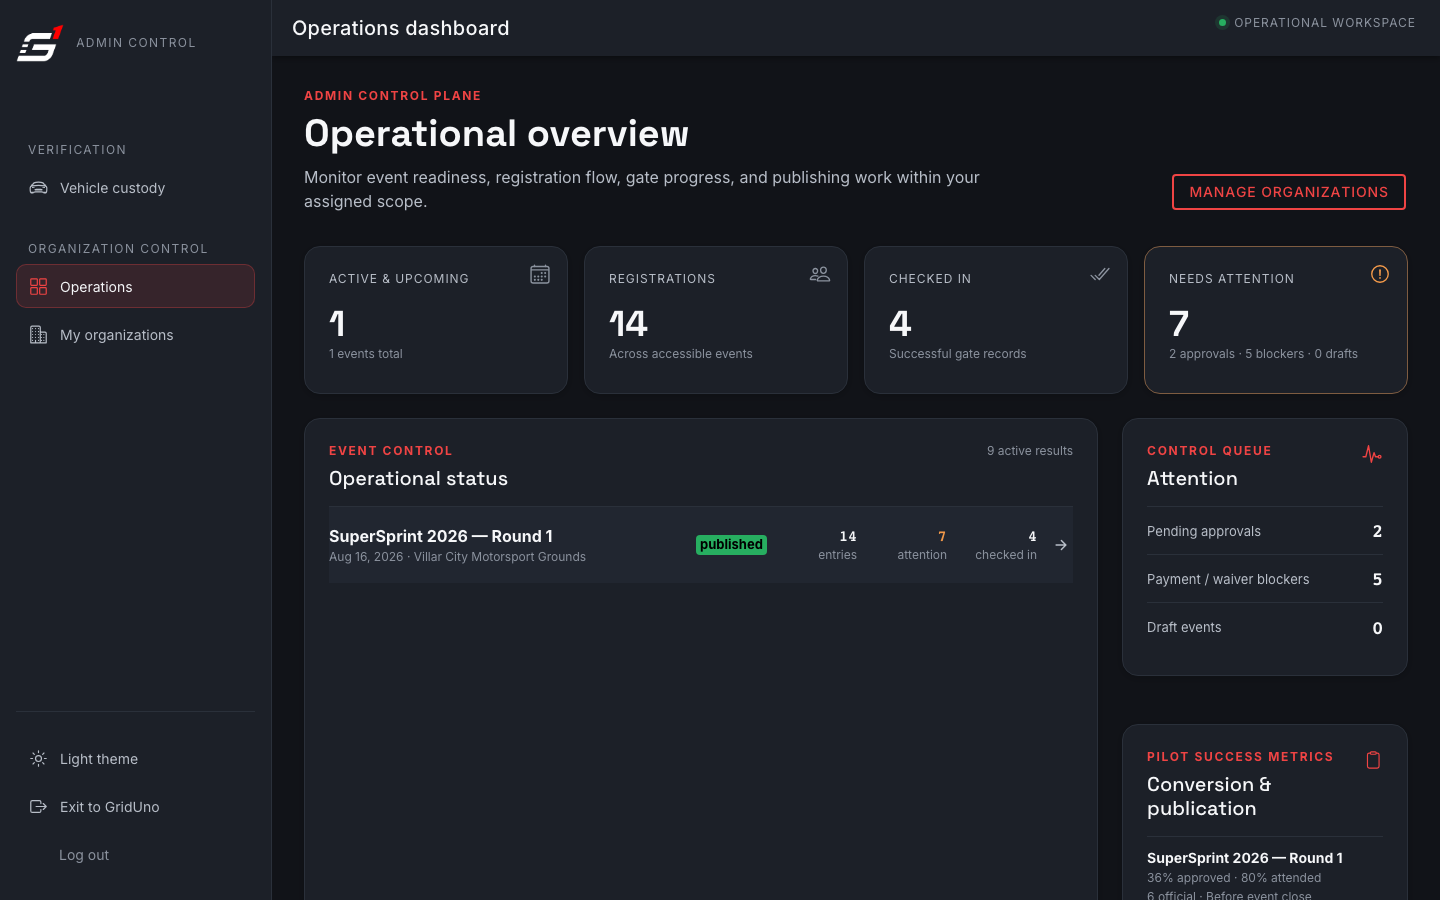Screen dimensions: 1440x900
Task: Switch to Light theme
Action: click(x=135, y=759)
